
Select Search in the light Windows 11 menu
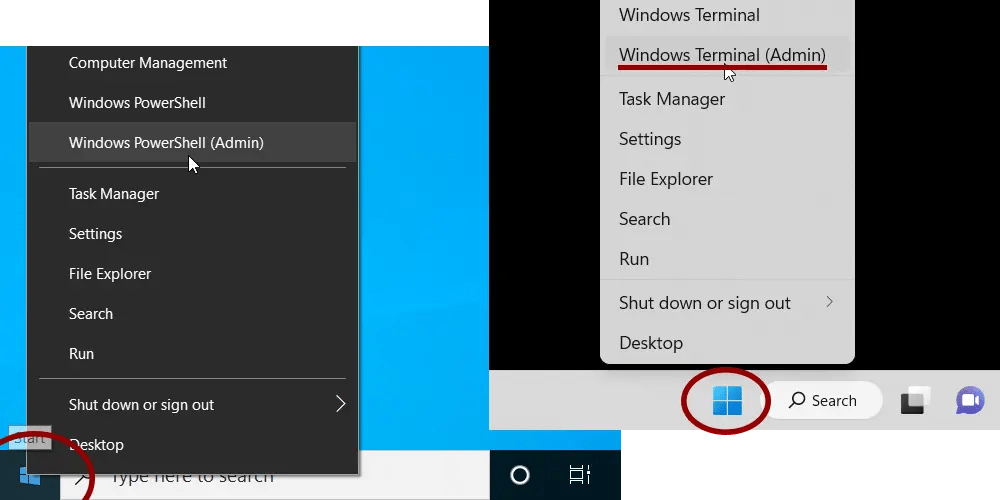[727, 219]
